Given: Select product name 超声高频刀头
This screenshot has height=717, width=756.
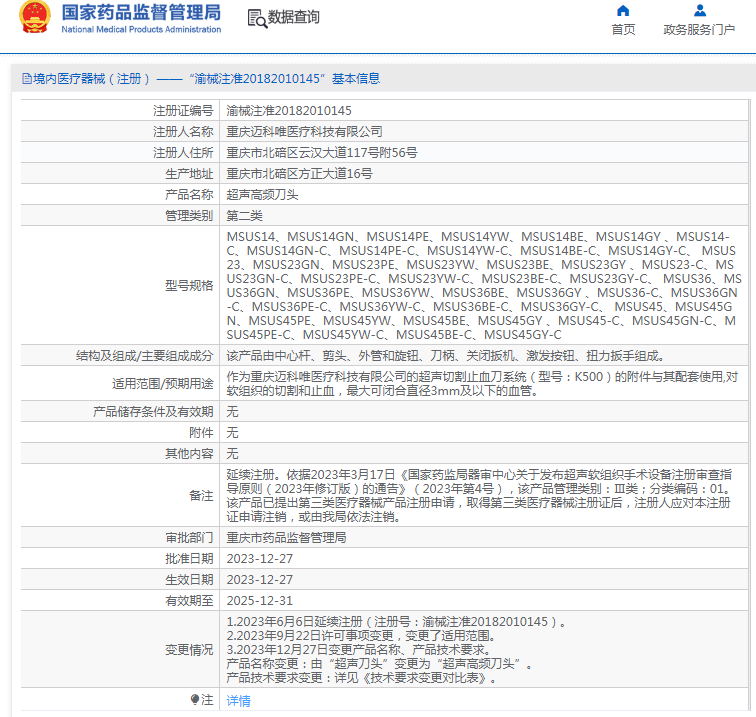Looking at the screenshot, I should [262, 195].
